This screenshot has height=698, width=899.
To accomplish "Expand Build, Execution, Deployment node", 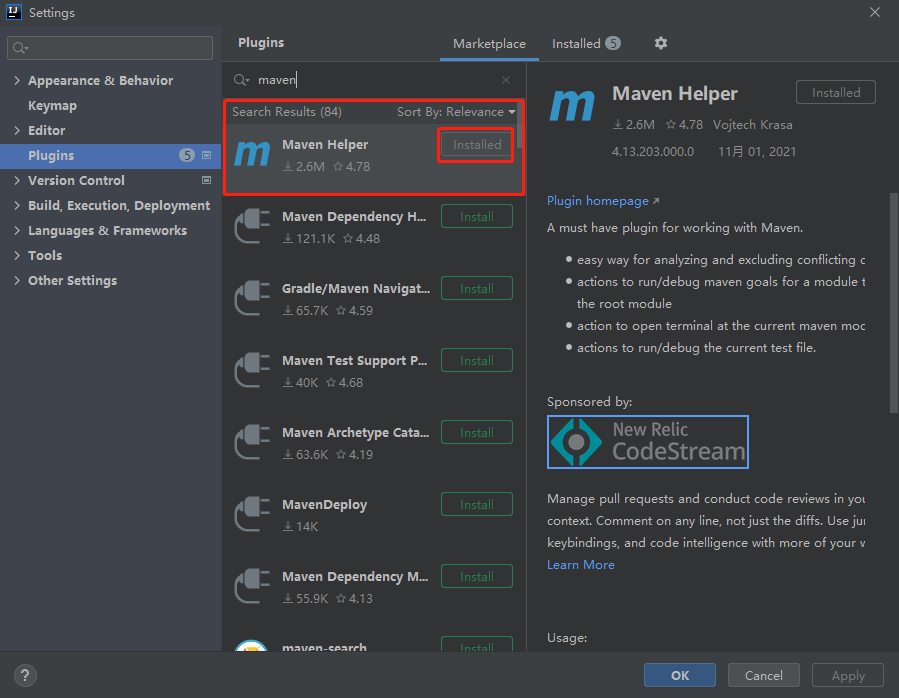I will [17, 205].
